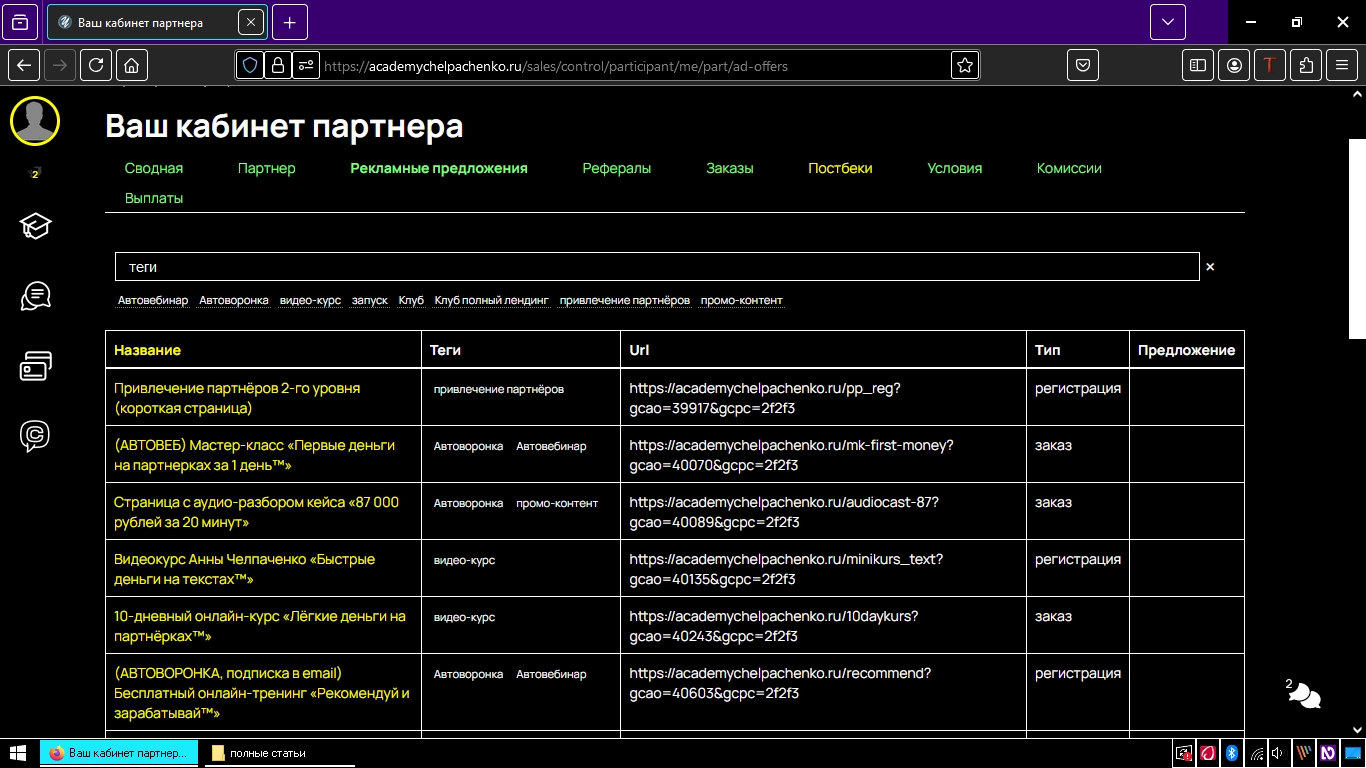
Task: Open the user avatar profile icon
Action: (x=35, y=121)
